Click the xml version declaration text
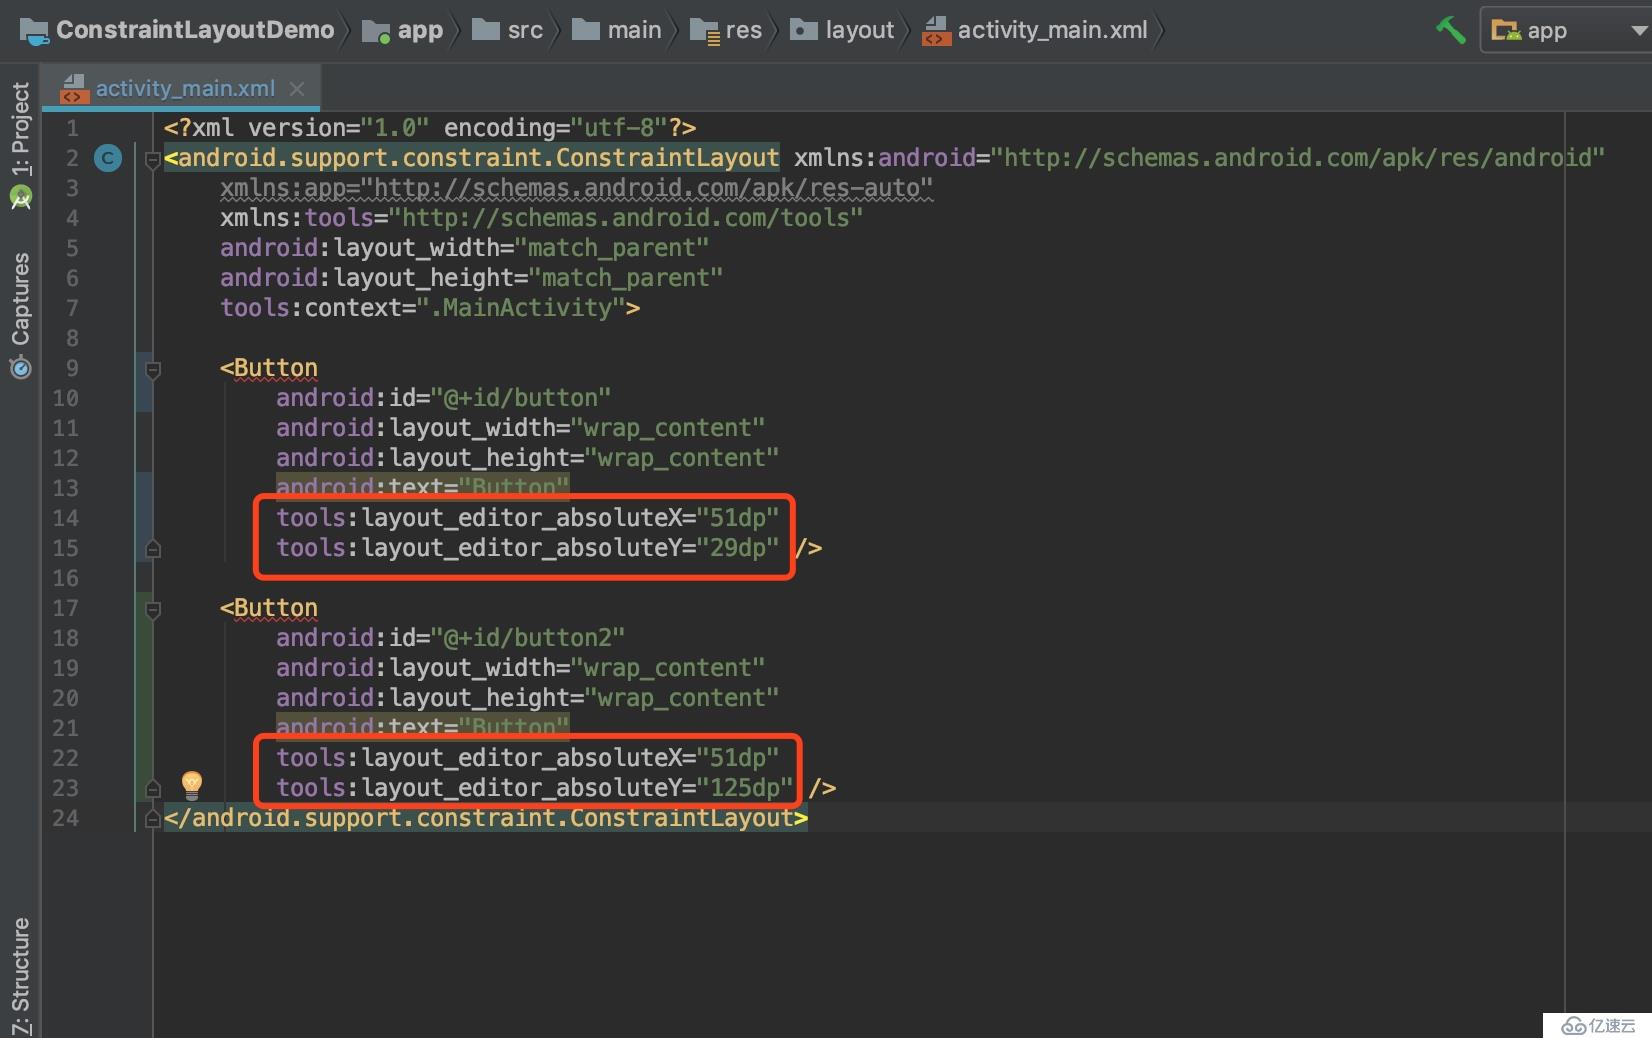The width and height of the screenshot is (1652, 1038). pyautogui.click(x=430, y=128)
